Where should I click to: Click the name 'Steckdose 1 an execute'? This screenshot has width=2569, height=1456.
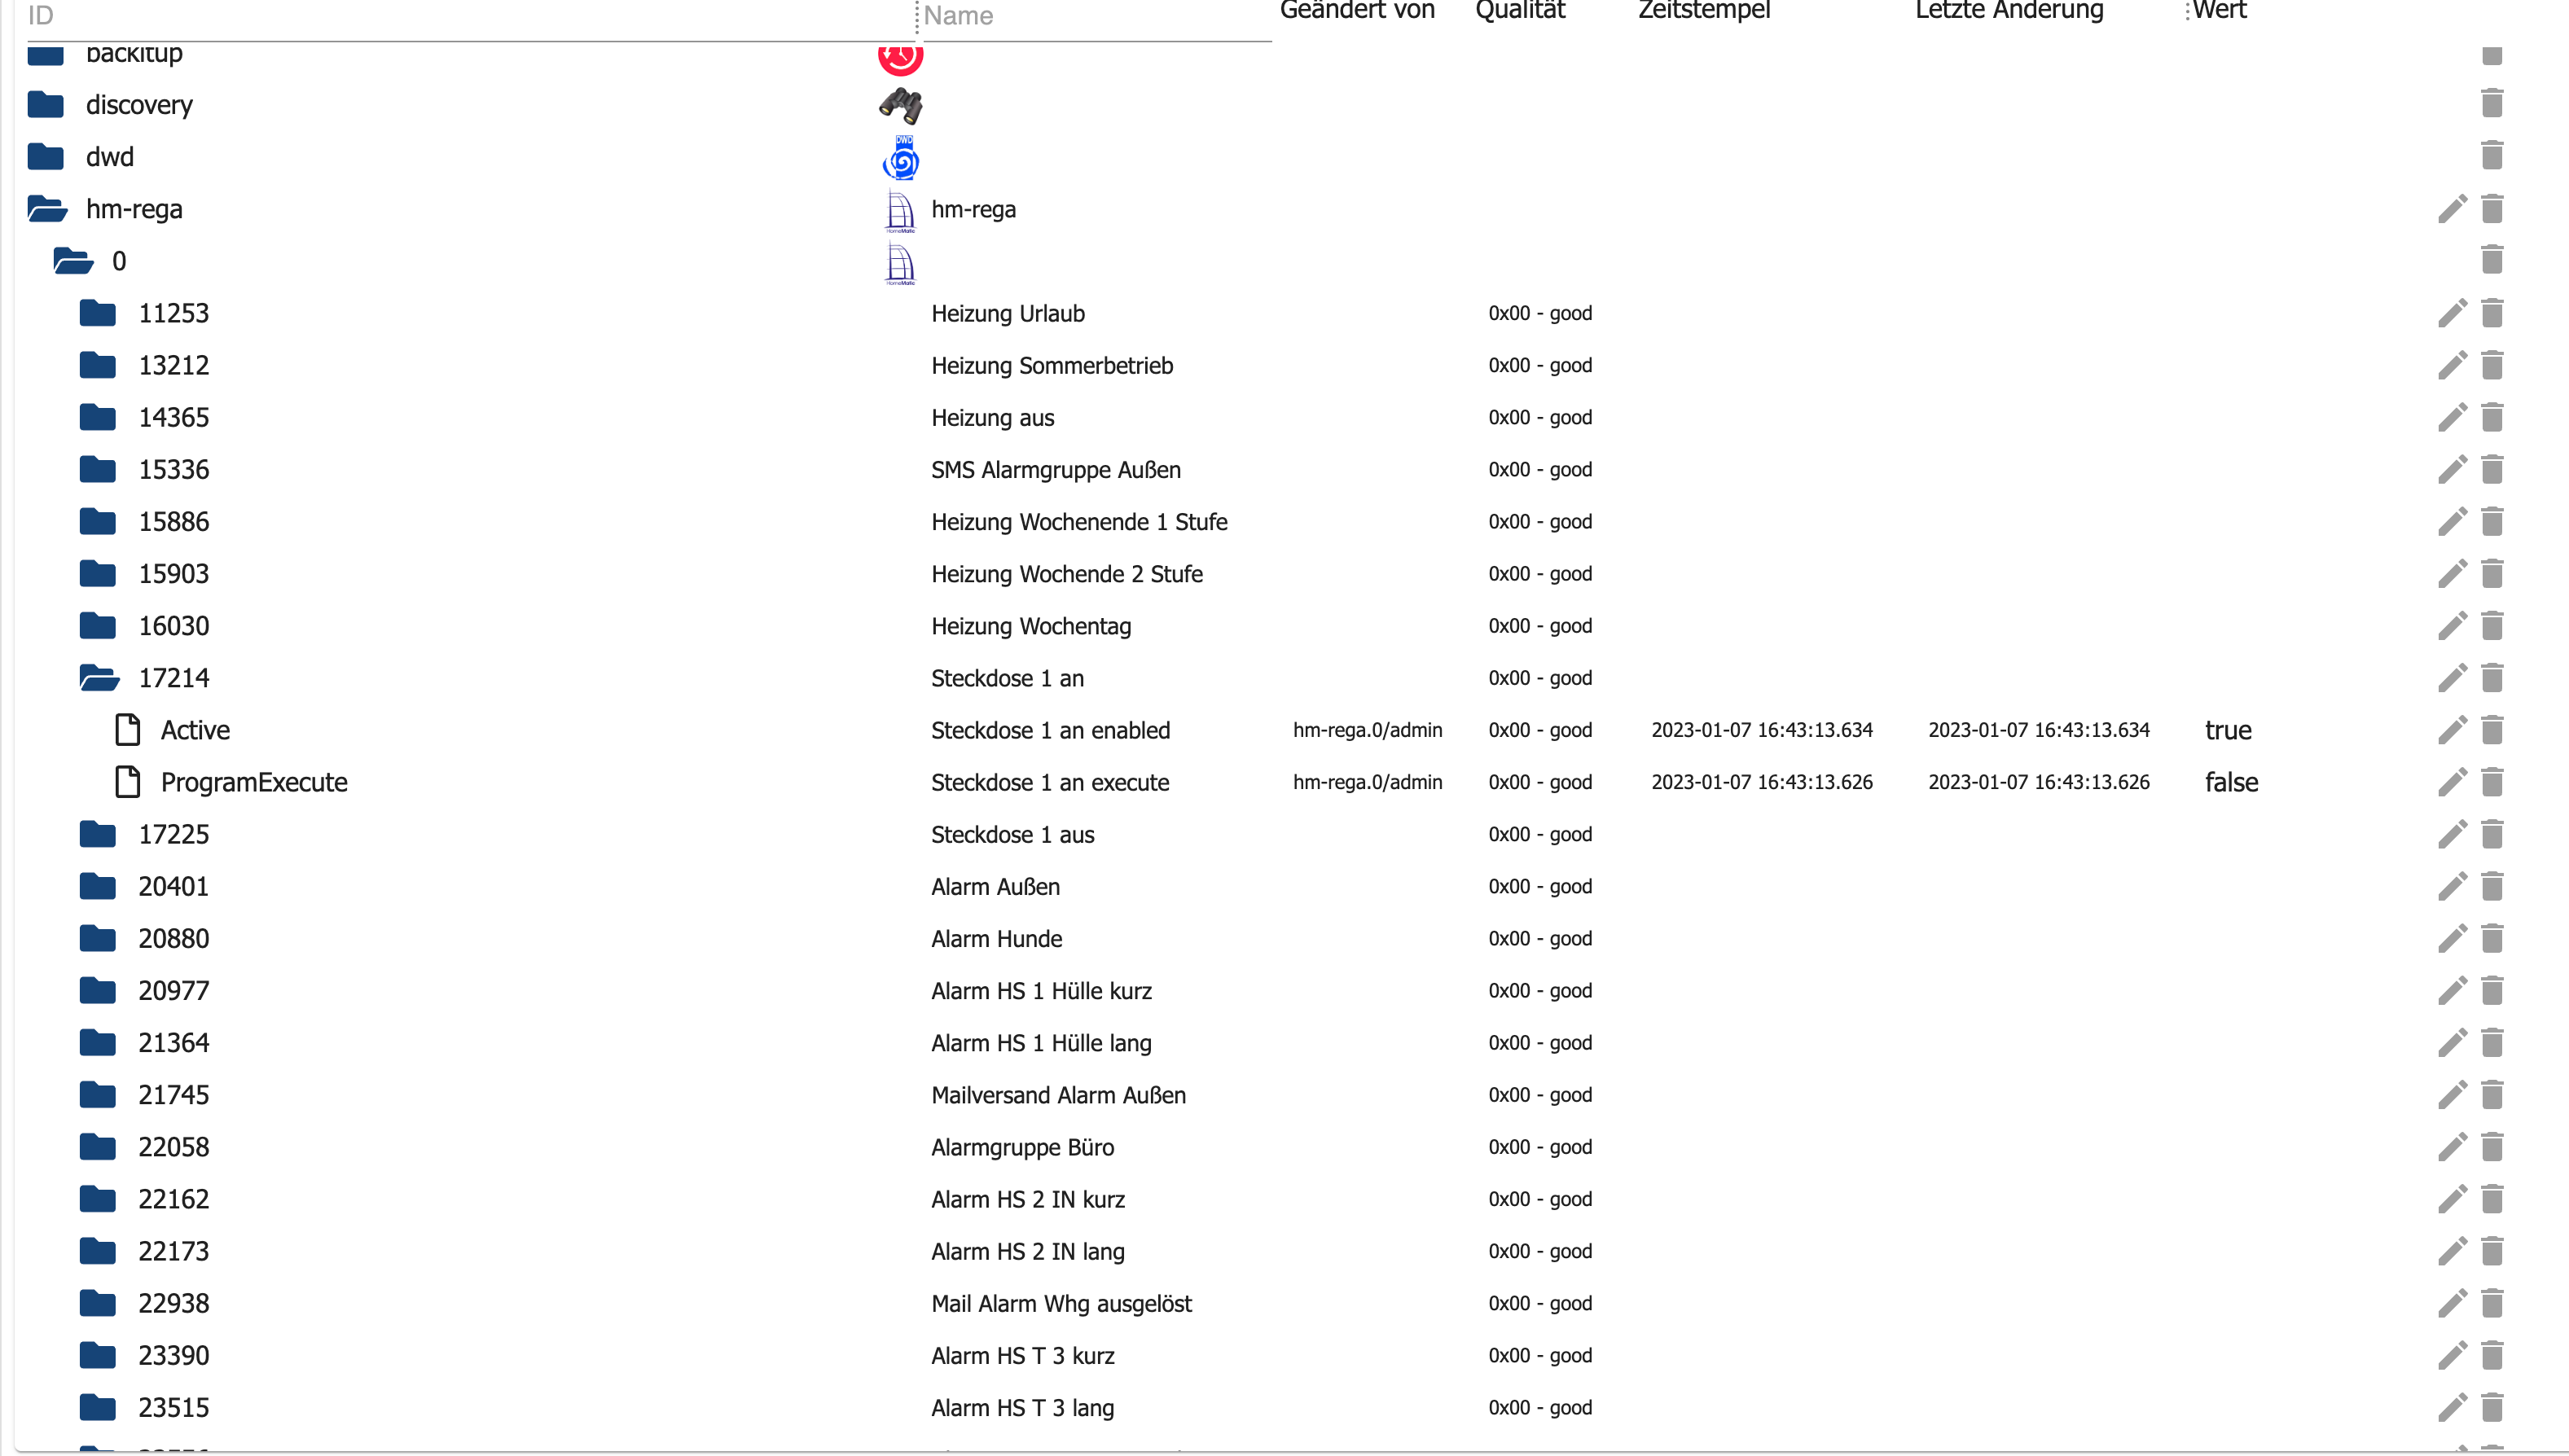[x=1050, y=782]
